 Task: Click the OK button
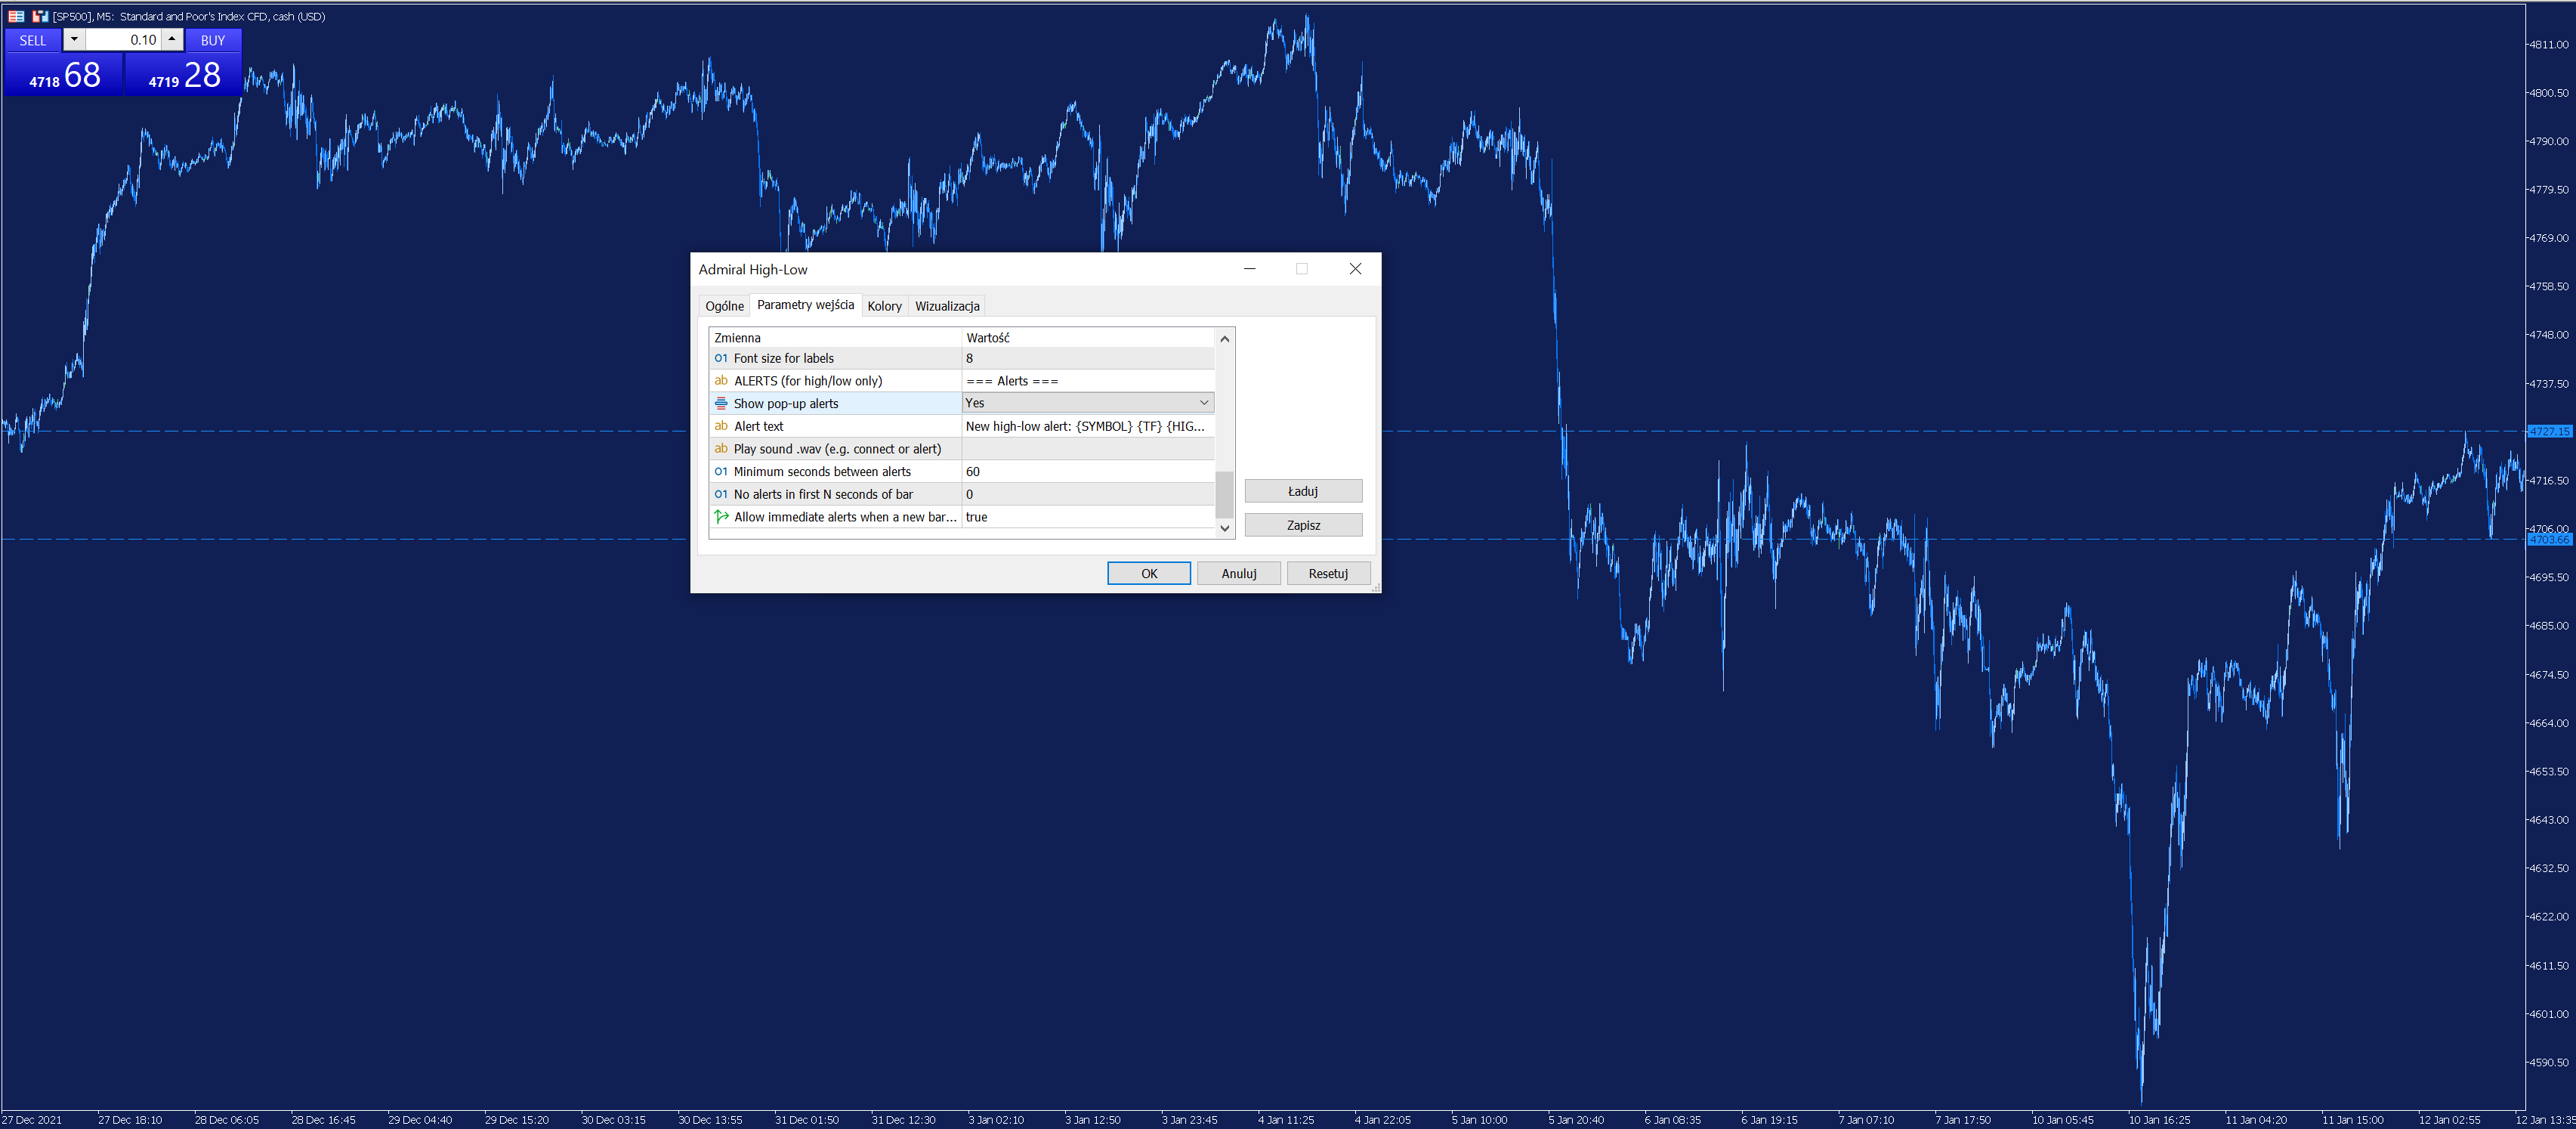point(1149,573)
